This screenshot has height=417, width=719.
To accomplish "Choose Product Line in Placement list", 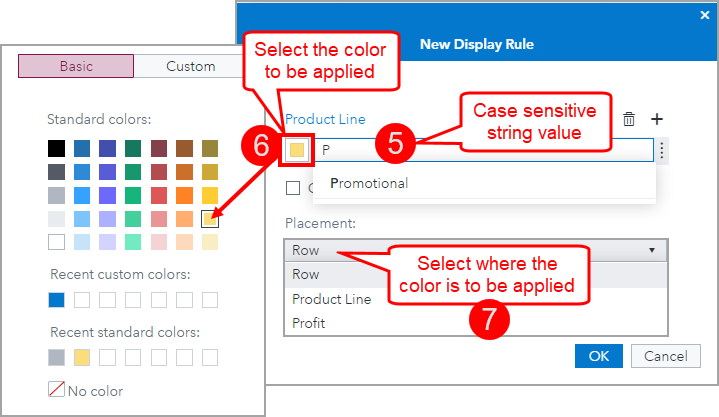I will [x=332, y=299].
